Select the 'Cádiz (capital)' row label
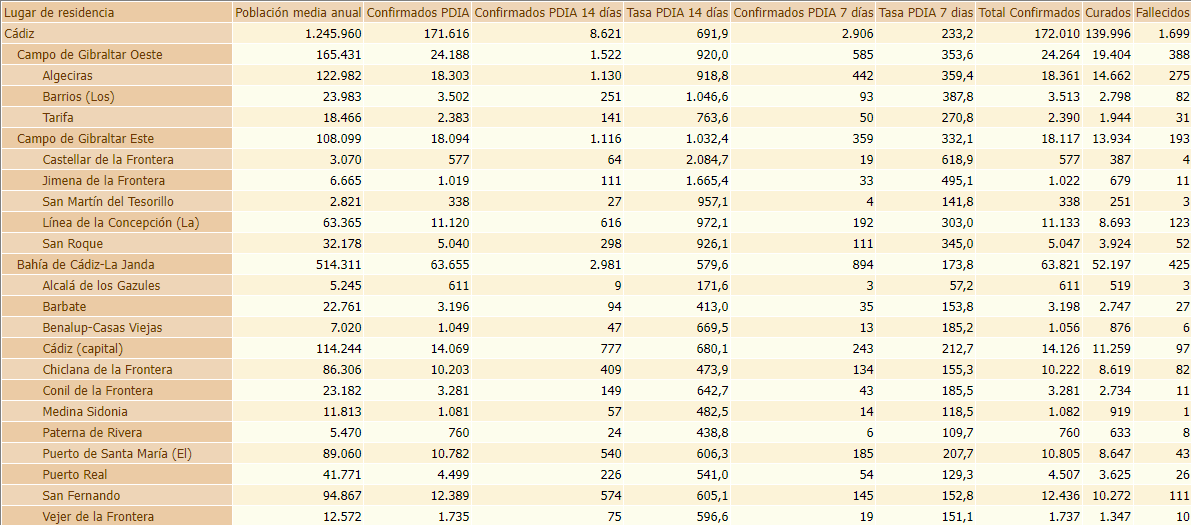1191x525 pixels. (82, 349)
